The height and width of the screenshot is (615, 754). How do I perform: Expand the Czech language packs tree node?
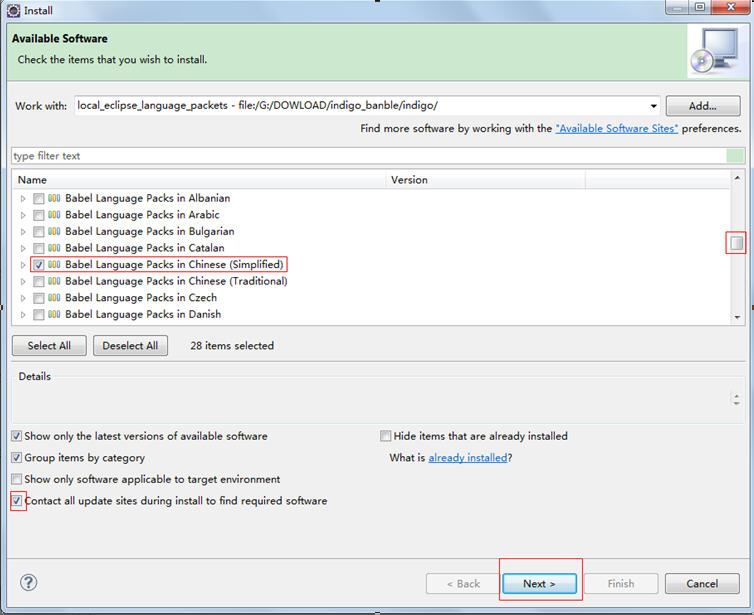[23, 298]
